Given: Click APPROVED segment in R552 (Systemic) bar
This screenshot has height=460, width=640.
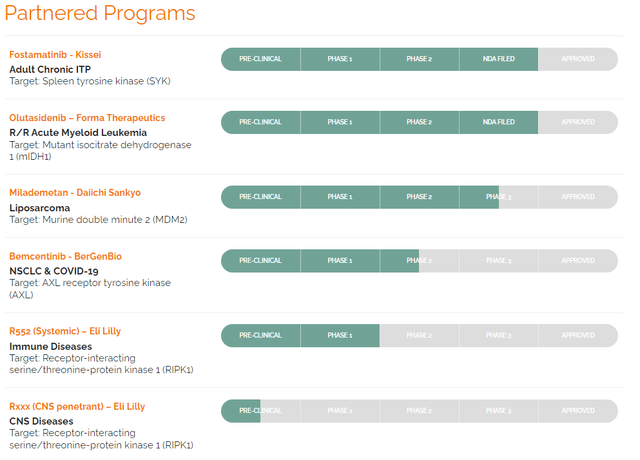Looking at the screenshot, I should coord(578,336).
